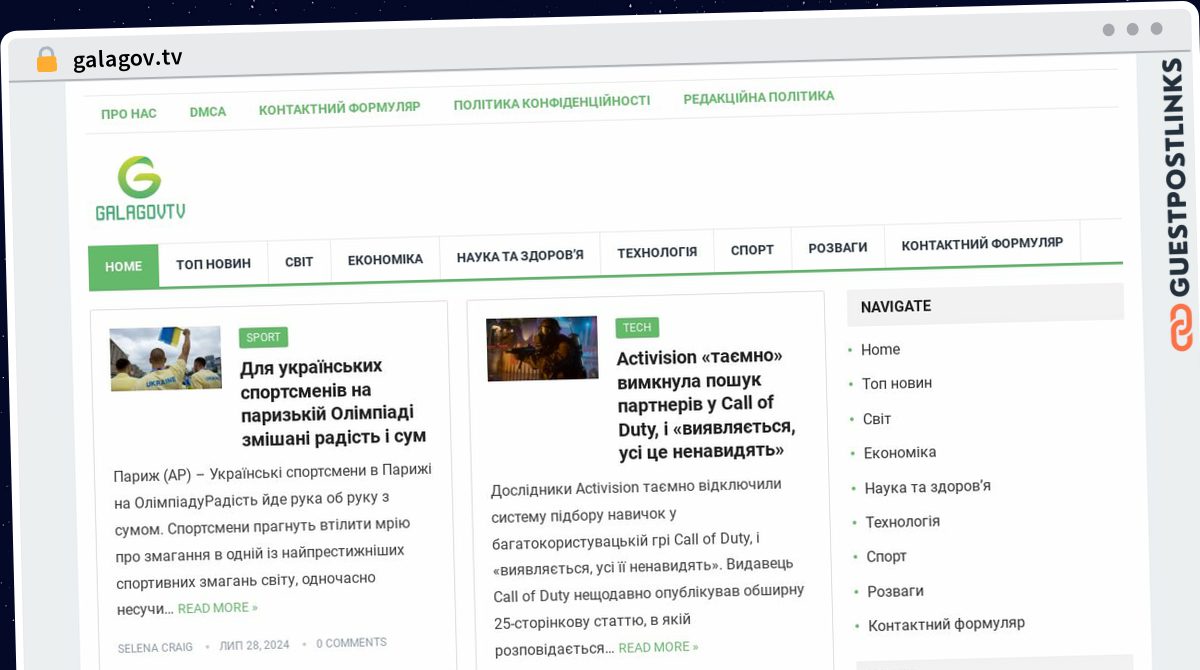Click the galagov.tv address text
The image size is (1200, 670).
click(127, 59)
